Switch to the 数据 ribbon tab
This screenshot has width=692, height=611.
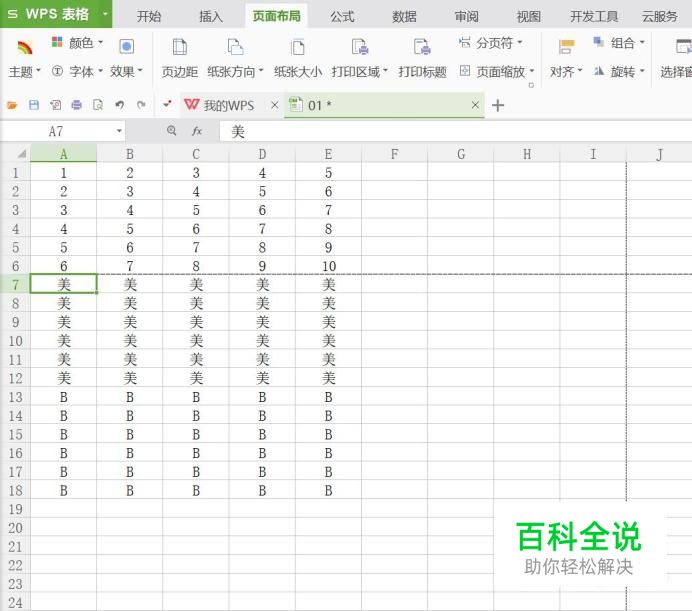pos(404,16)
